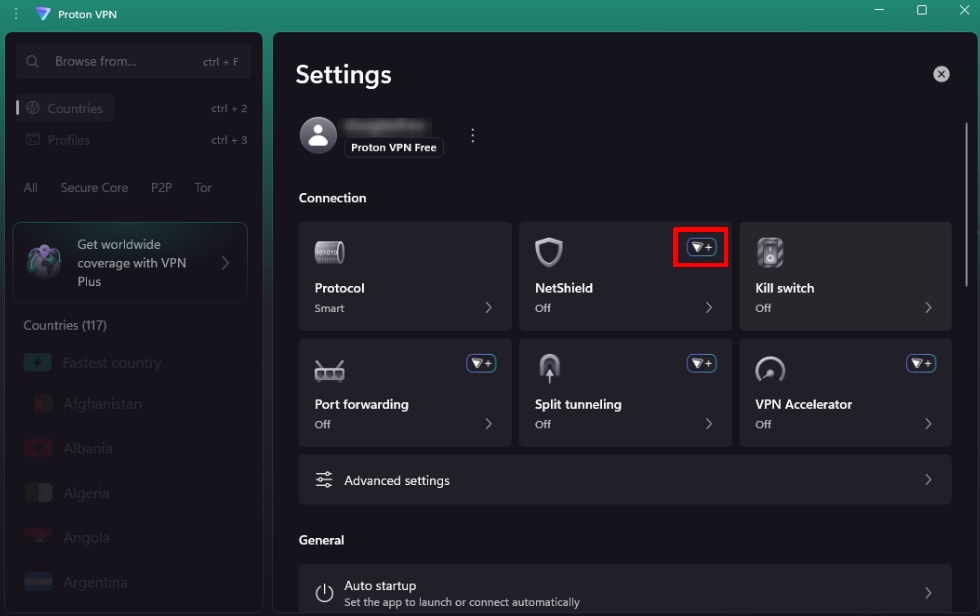Open Advanced settings row

625,480
